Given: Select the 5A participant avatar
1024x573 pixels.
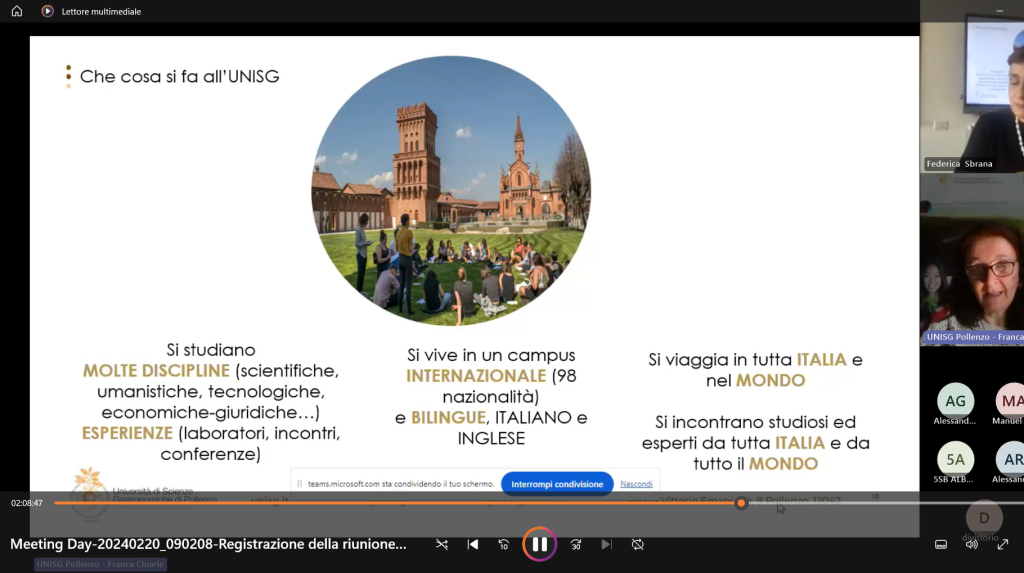Looking at the screenshot, I should point(955,459).
